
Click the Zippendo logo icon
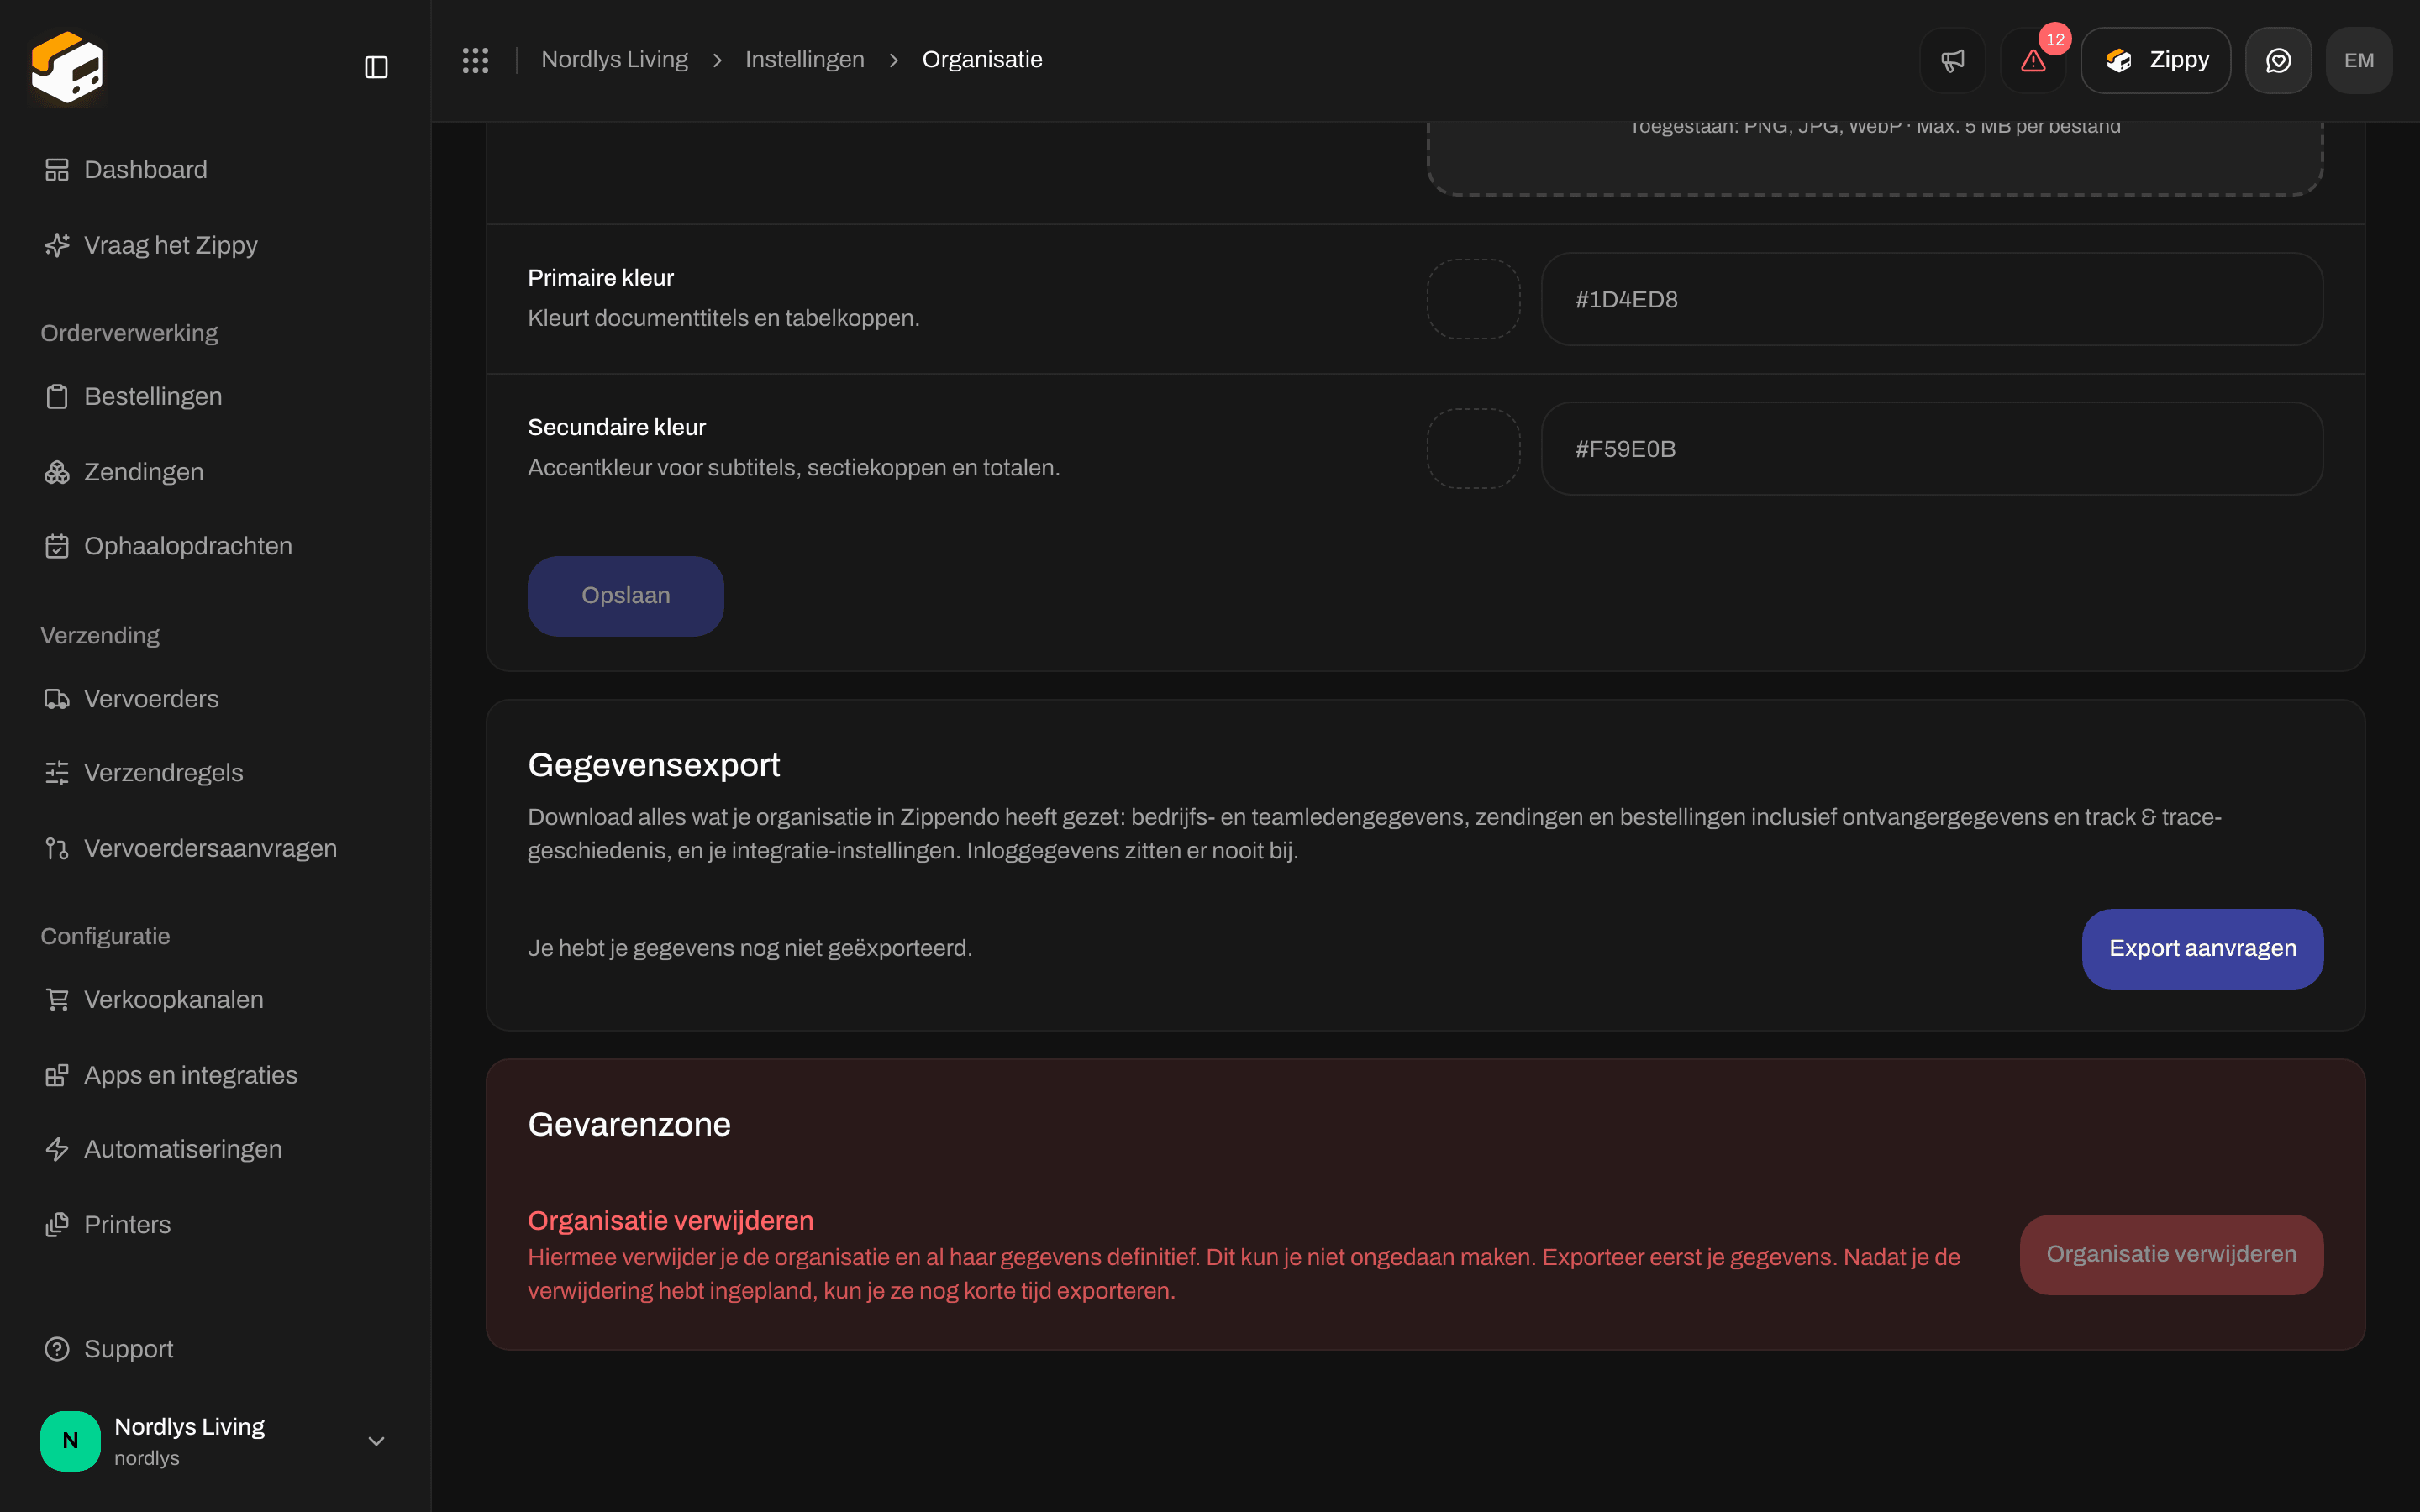(x=67, y=66)
